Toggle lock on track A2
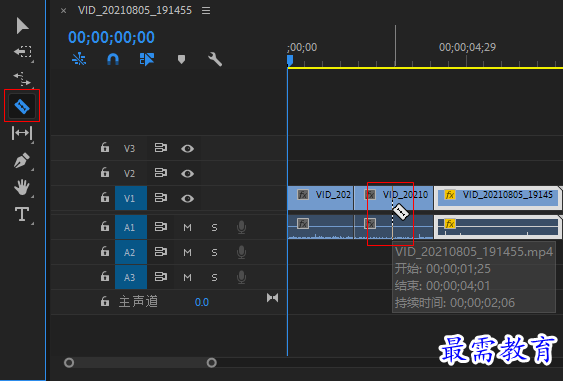Screen dimensions: 563x381 (104, 252)
